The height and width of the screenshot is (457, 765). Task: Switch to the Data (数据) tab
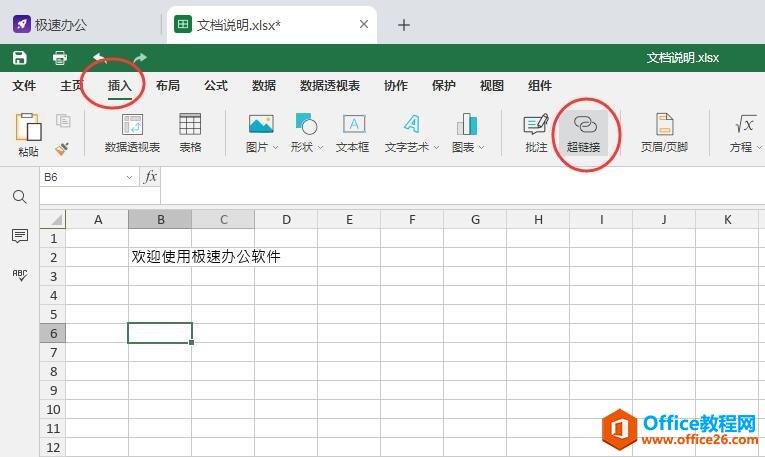pyautogui.click(x=264, y=86)
